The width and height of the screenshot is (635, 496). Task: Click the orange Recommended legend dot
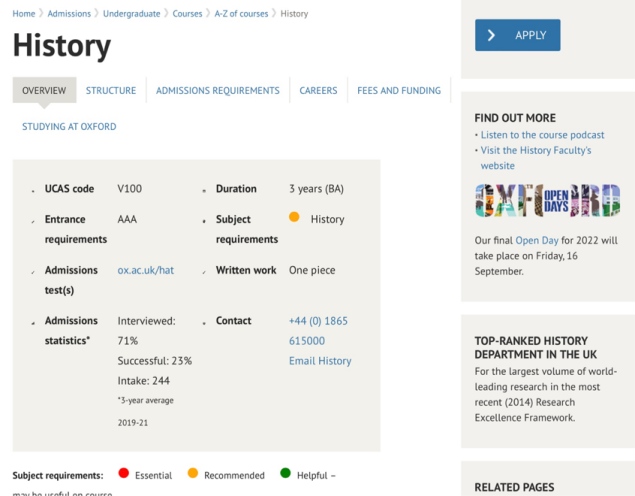coord(193,473)
